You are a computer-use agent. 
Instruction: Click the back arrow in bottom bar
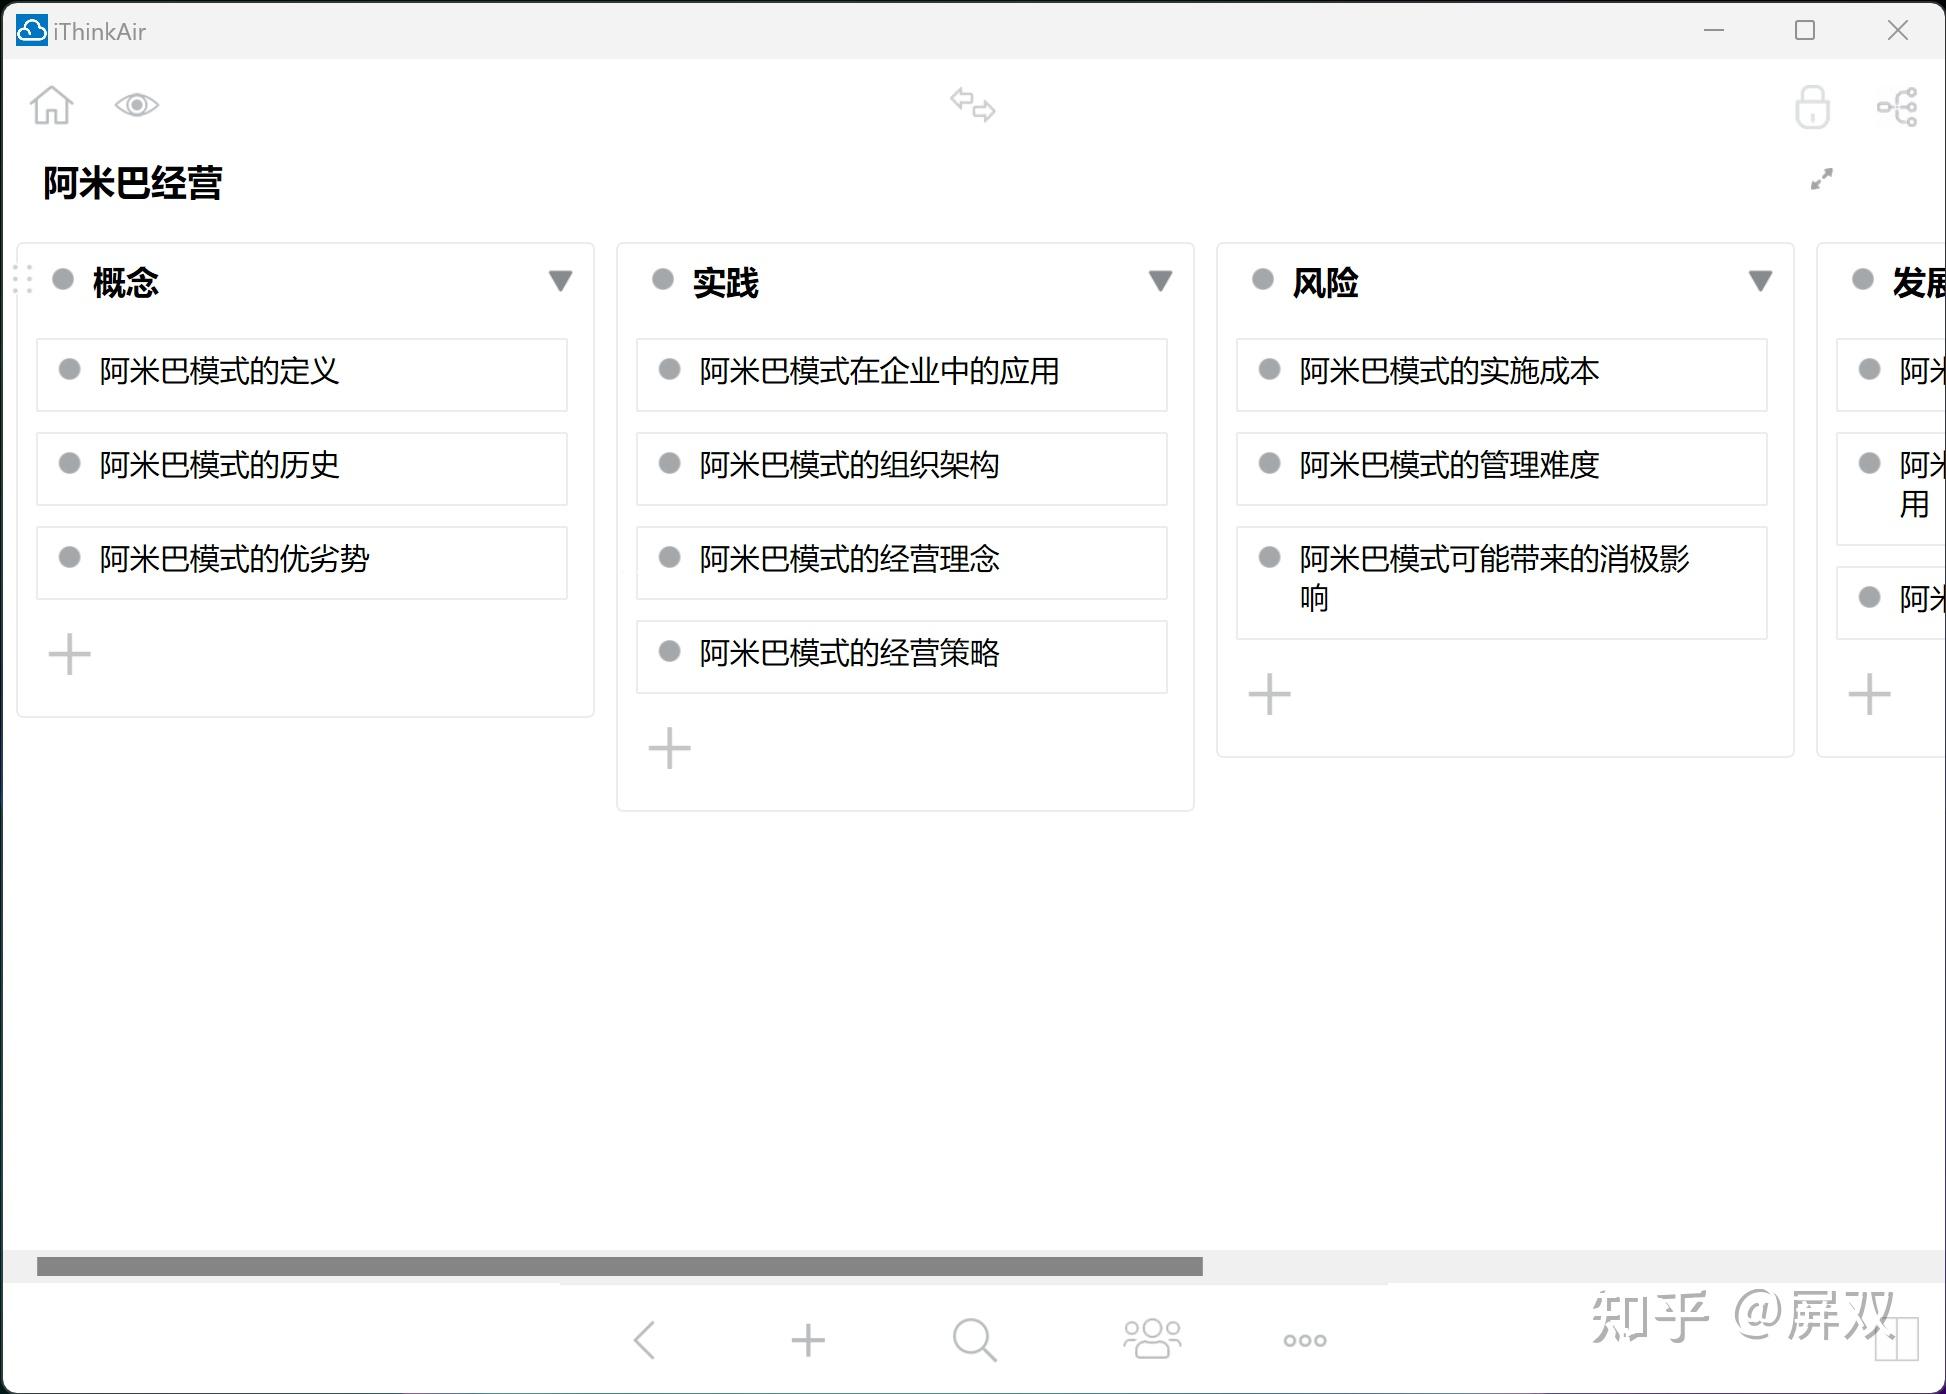pos(645,1340)
